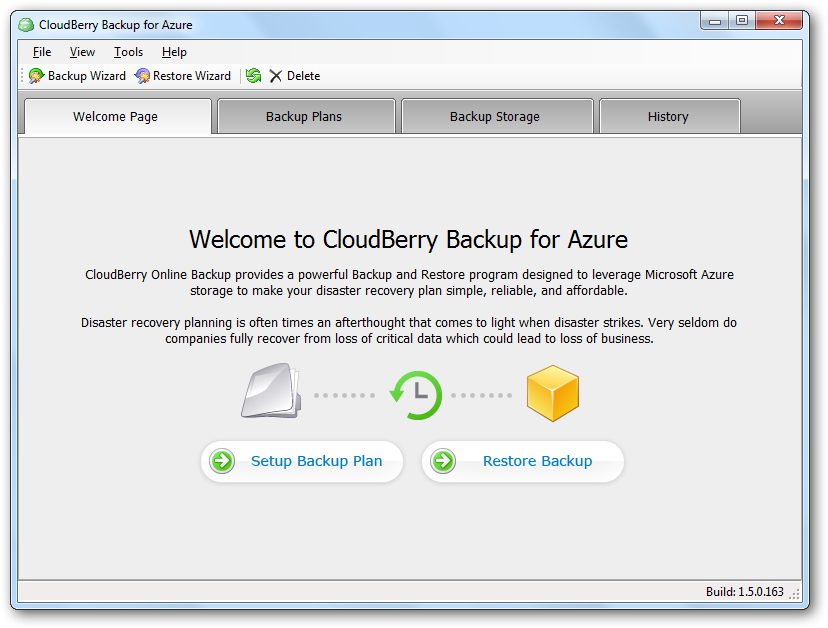Screen dimensions: 828x628
Task: Click the Restore Backup link
Action: point(538,461)
